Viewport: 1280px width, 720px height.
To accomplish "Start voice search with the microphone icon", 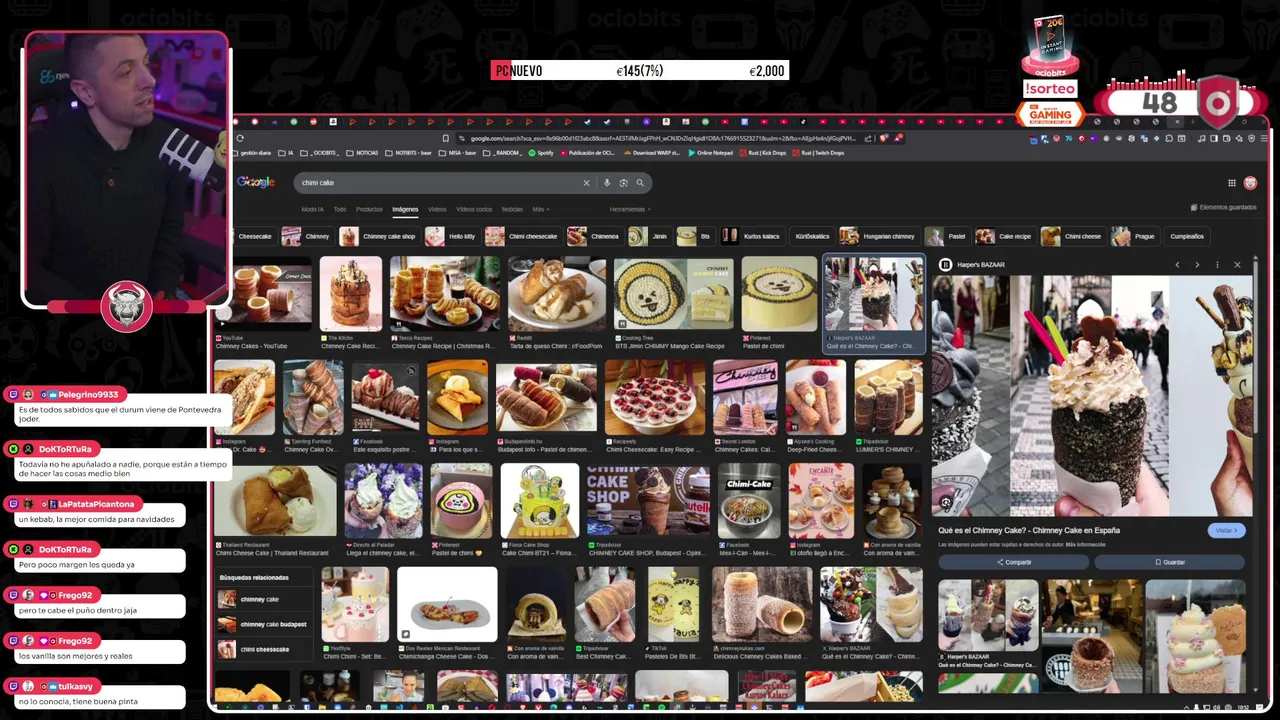I will [606, 183].
